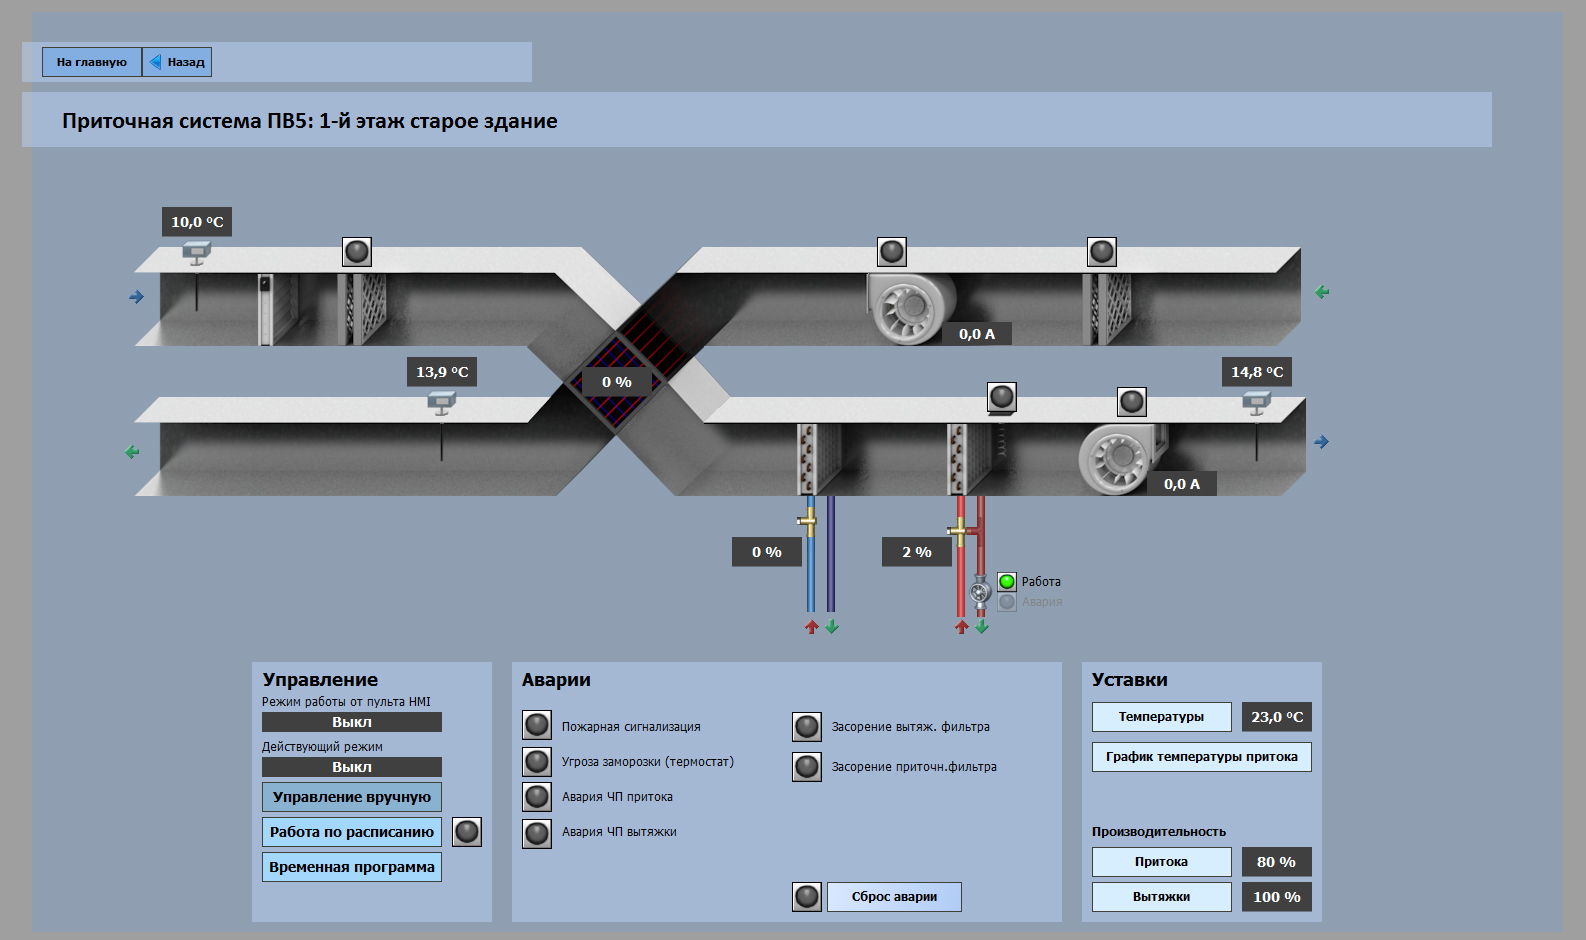The image size is (1586, 940).
Task: Click the cooling coil valve on blue pipe
Action: [x=807, y=521]
